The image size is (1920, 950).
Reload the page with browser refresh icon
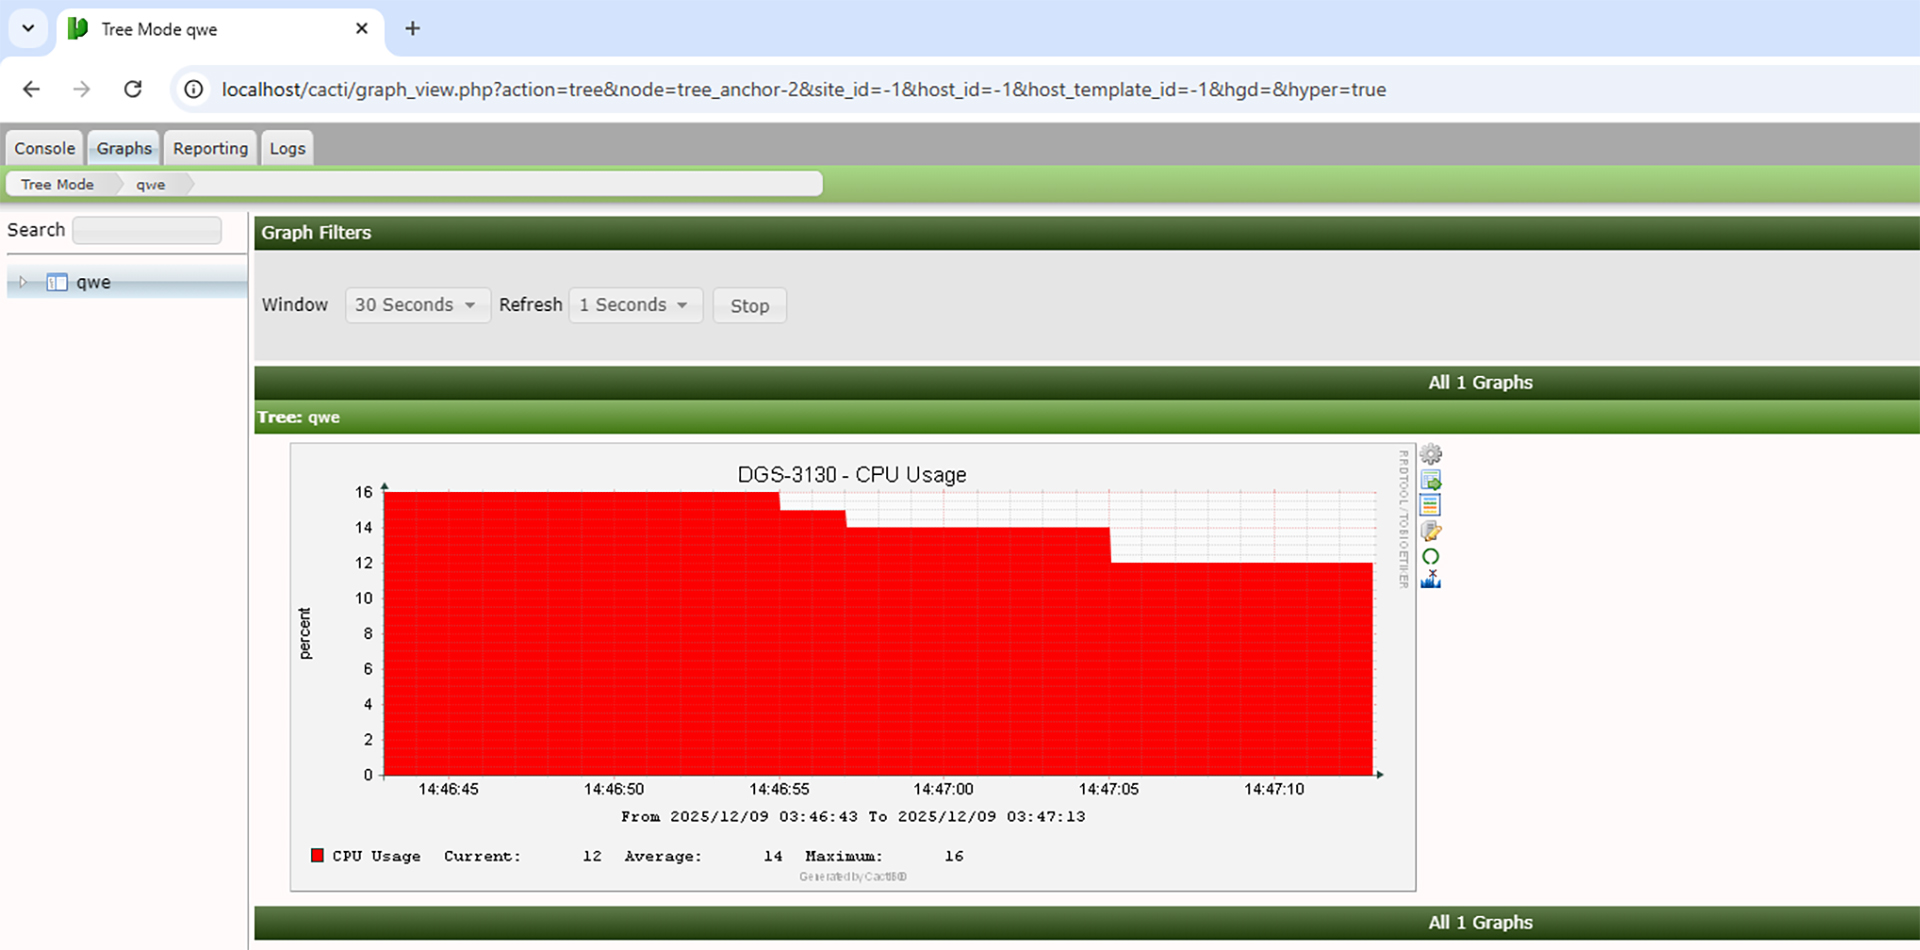133,89
